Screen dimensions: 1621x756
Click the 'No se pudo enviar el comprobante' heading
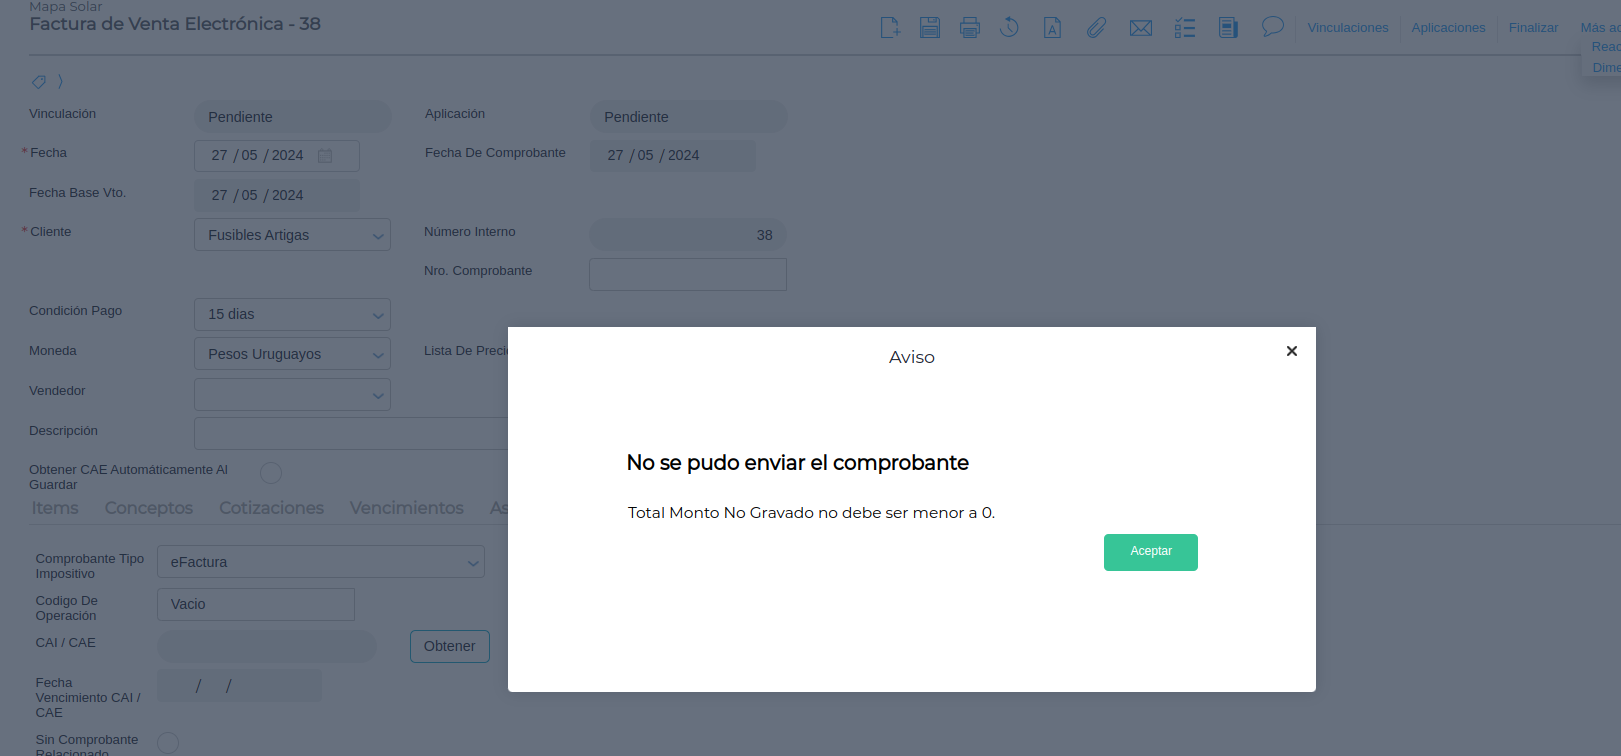click(798, 463)
